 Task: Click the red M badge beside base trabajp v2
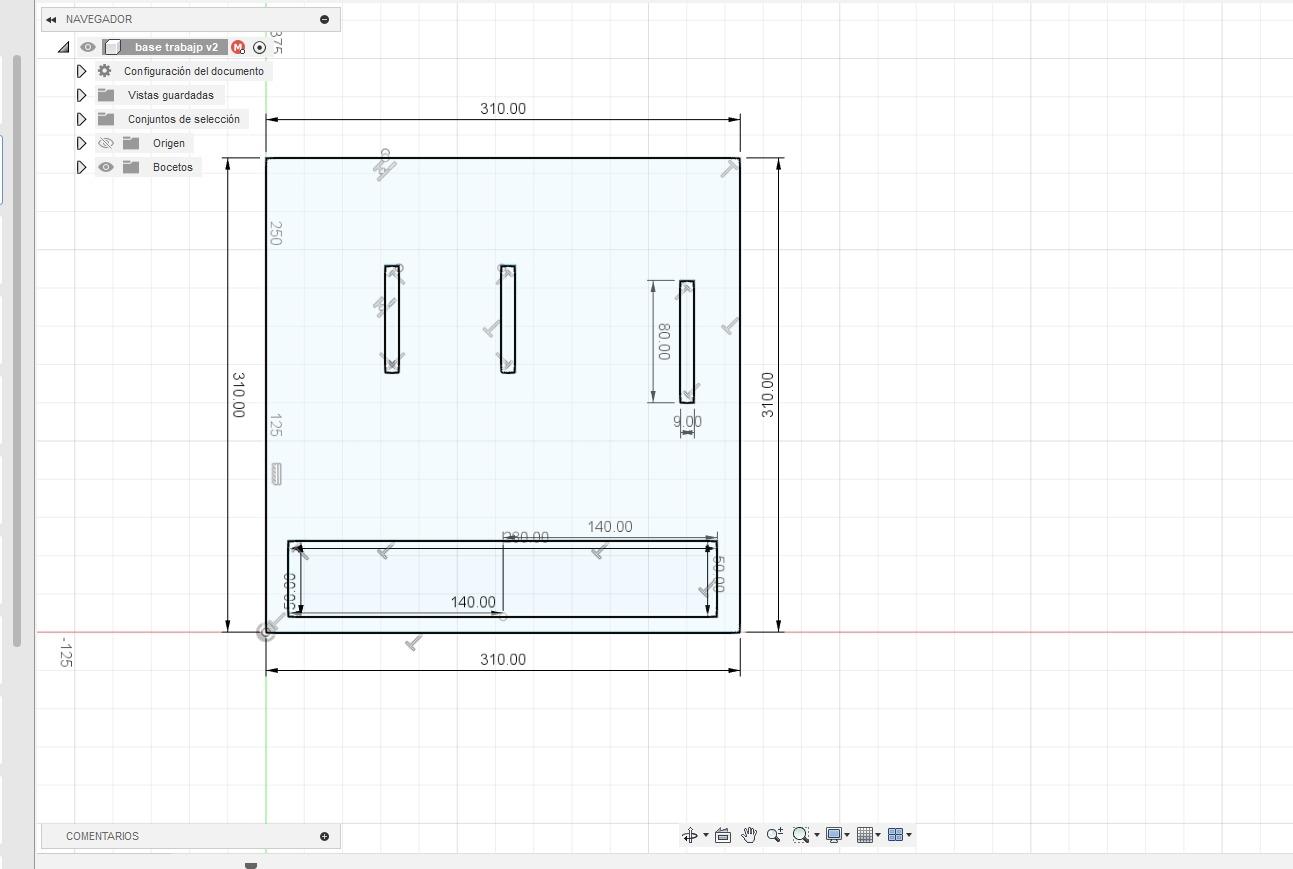pyautogui.click(x=238, y=47)
